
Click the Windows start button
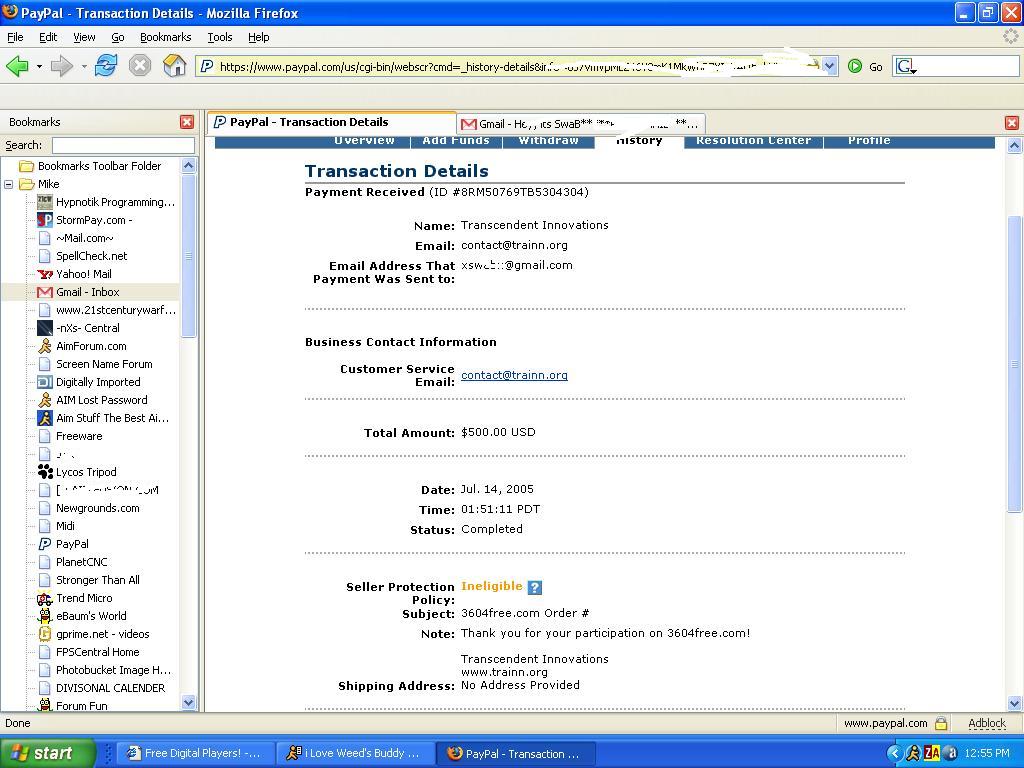coord(46,753)
